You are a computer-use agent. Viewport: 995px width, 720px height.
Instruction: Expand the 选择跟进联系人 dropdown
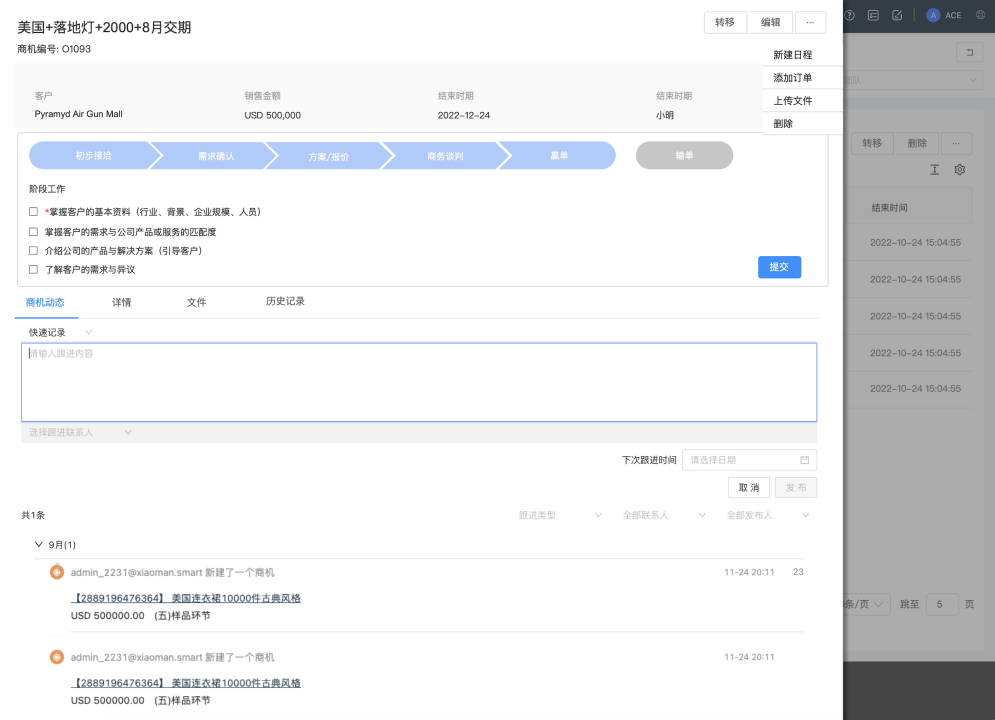point(80,432)
